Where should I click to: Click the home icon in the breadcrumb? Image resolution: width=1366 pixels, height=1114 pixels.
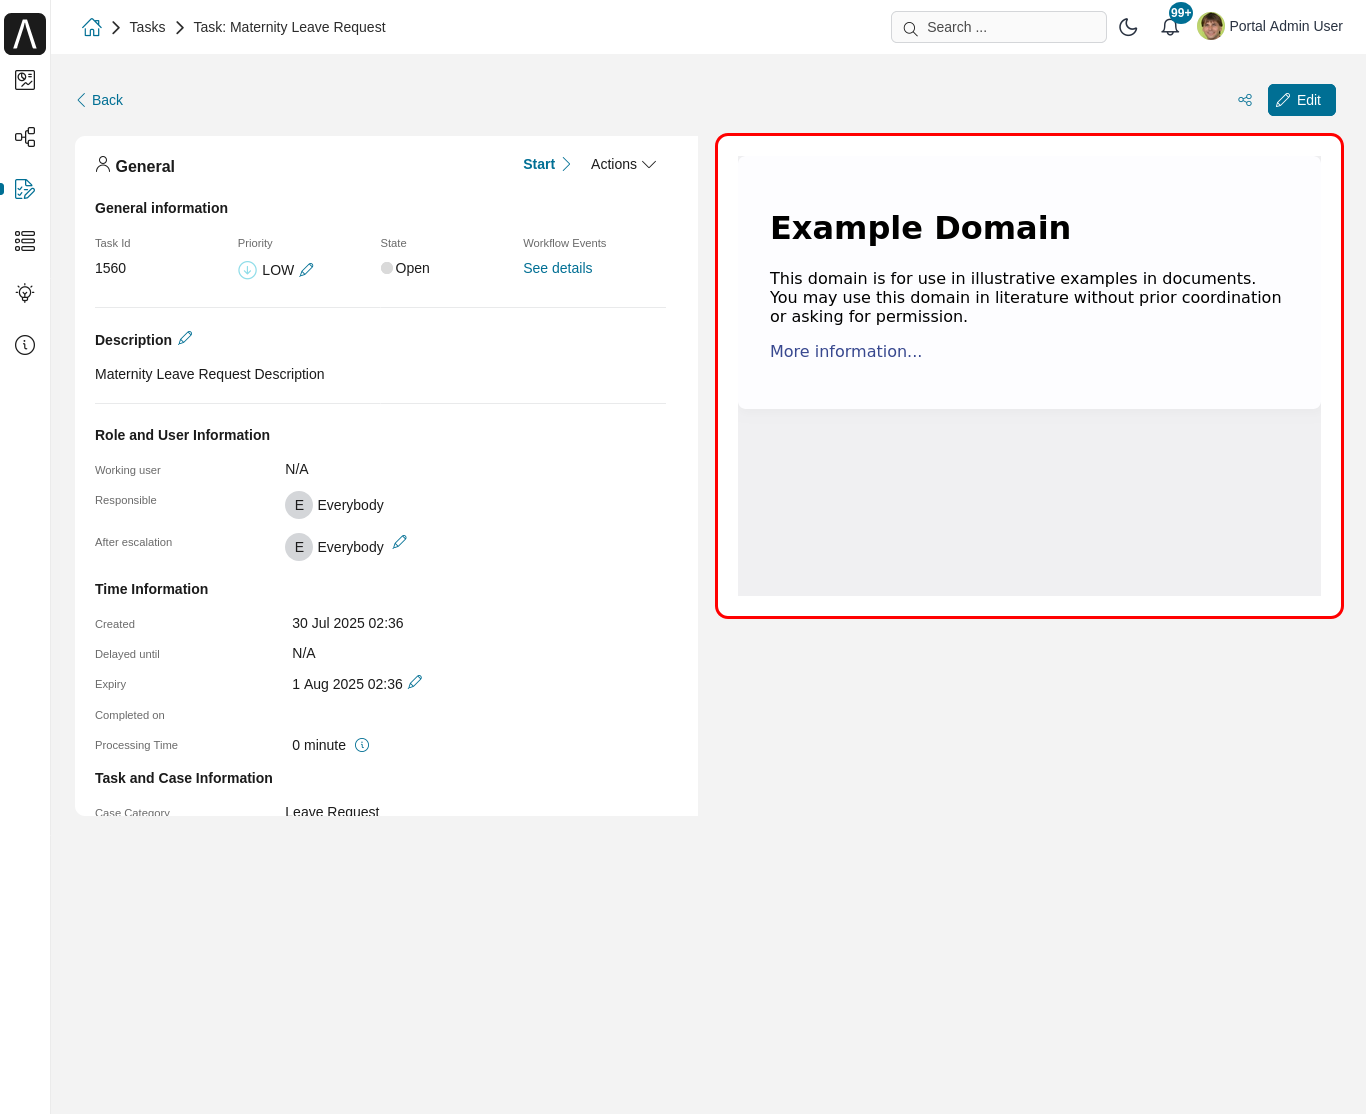coord(91,27)
